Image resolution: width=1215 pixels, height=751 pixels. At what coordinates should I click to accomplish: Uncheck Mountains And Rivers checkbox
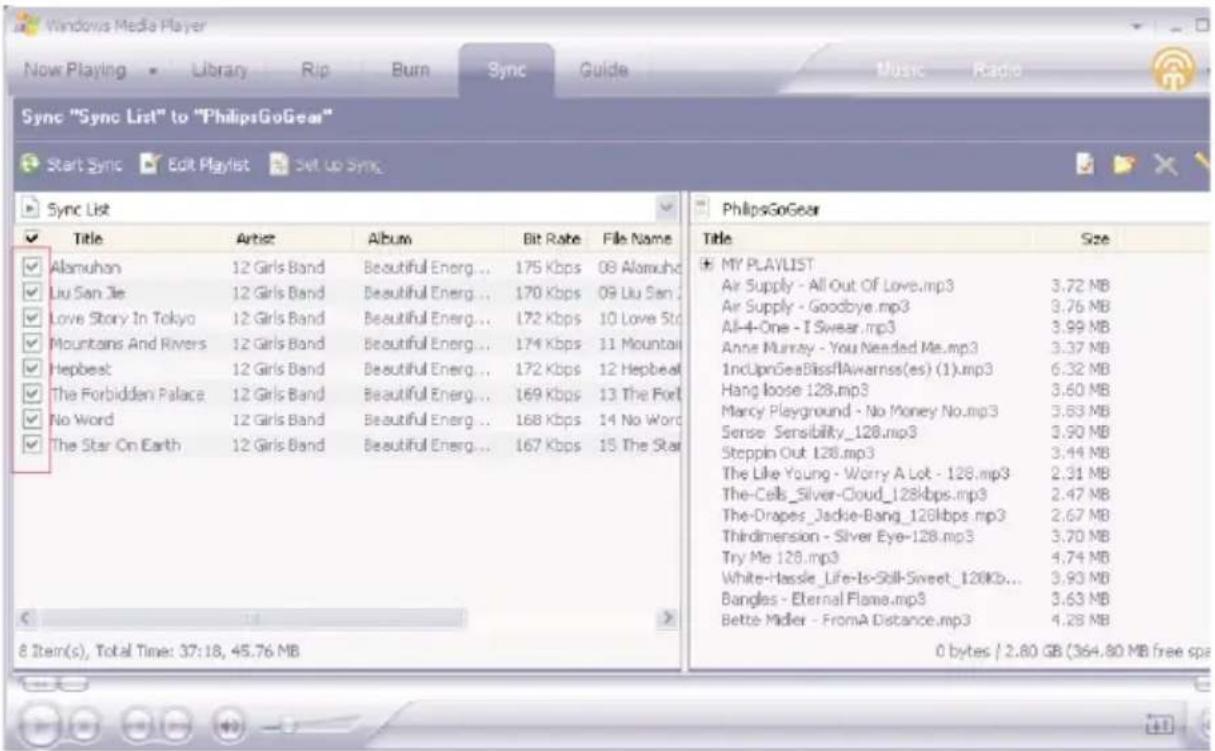(31, 343)
